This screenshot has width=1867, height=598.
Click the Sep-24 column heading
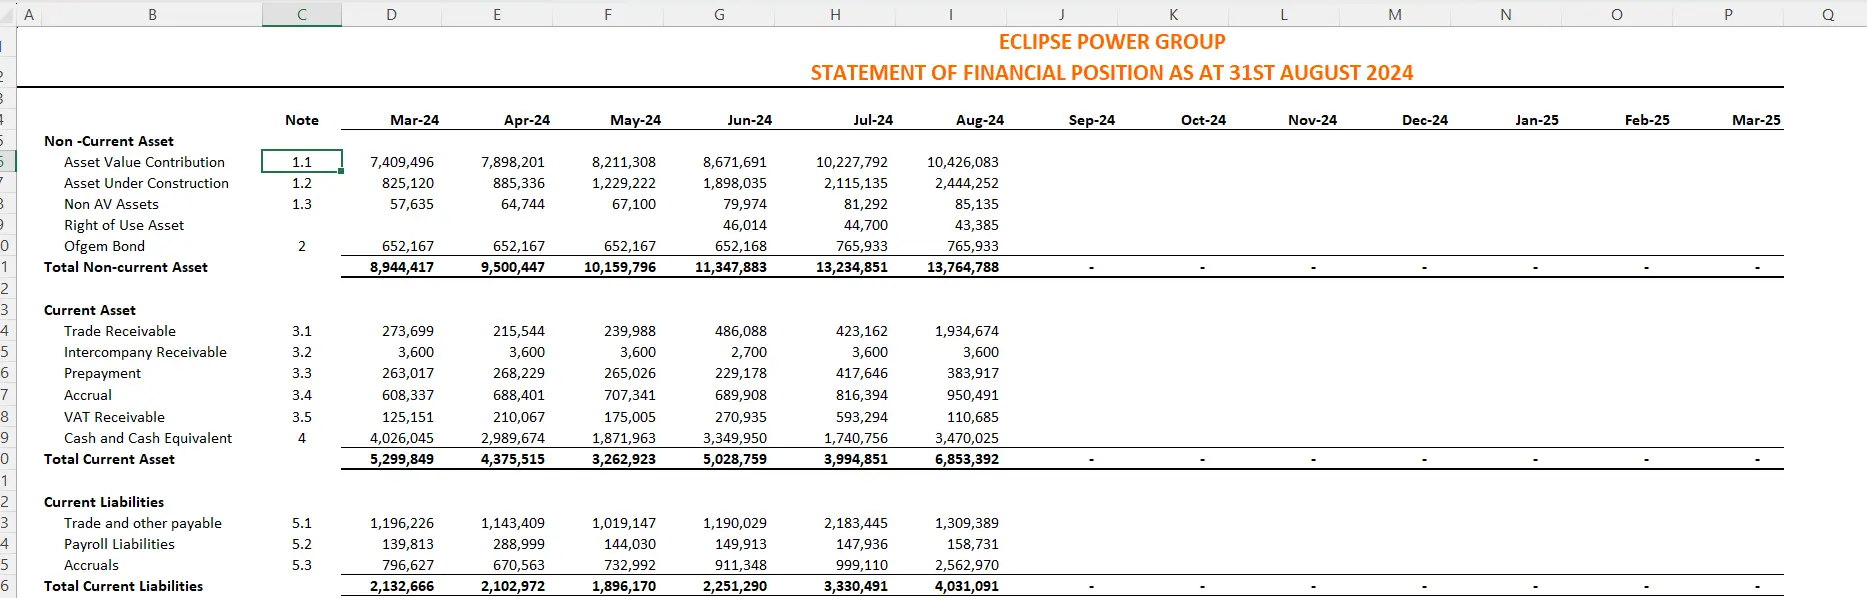tap(1092, 120)
